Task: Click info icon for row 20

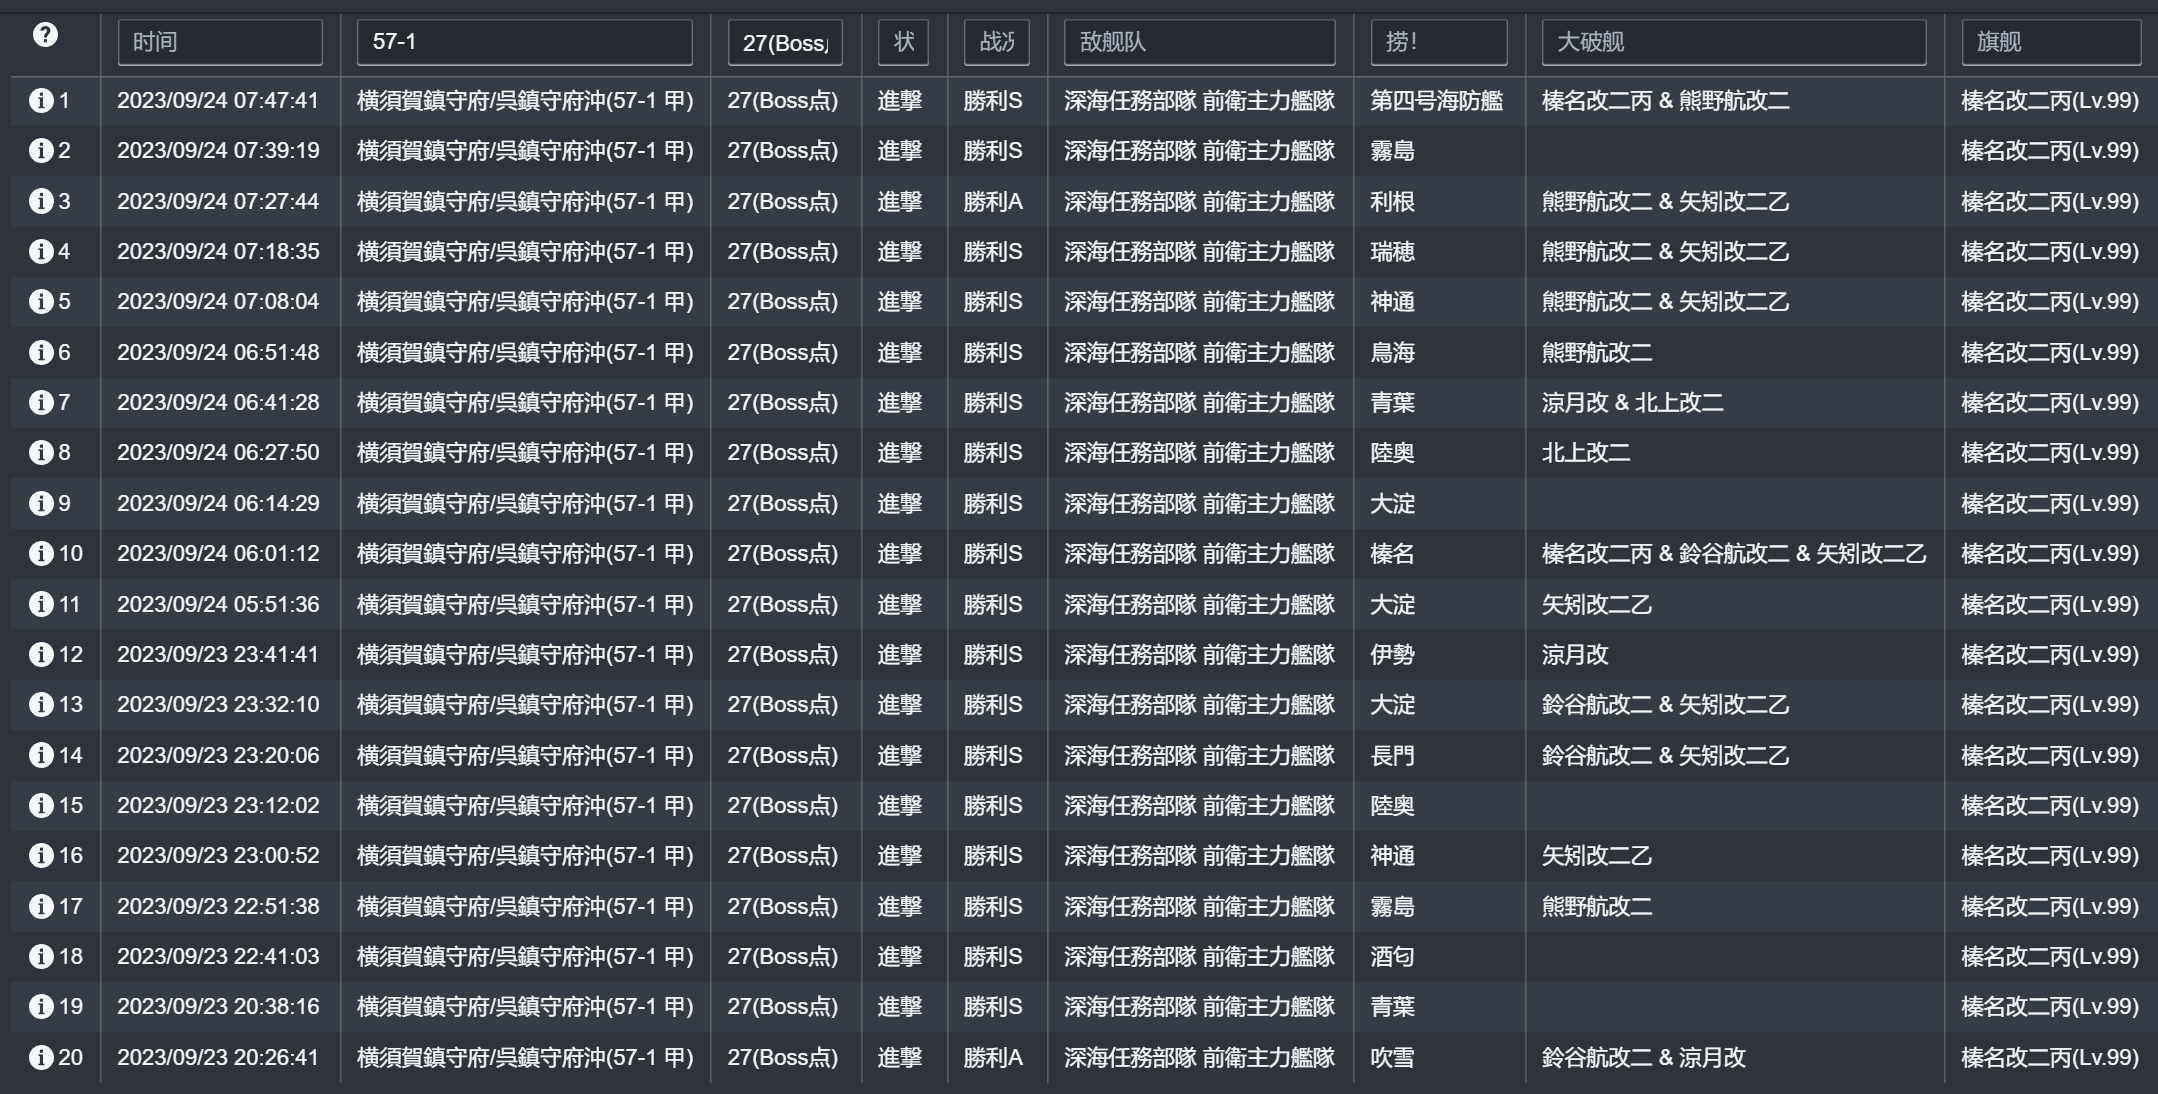Action: pos(41,1058)
